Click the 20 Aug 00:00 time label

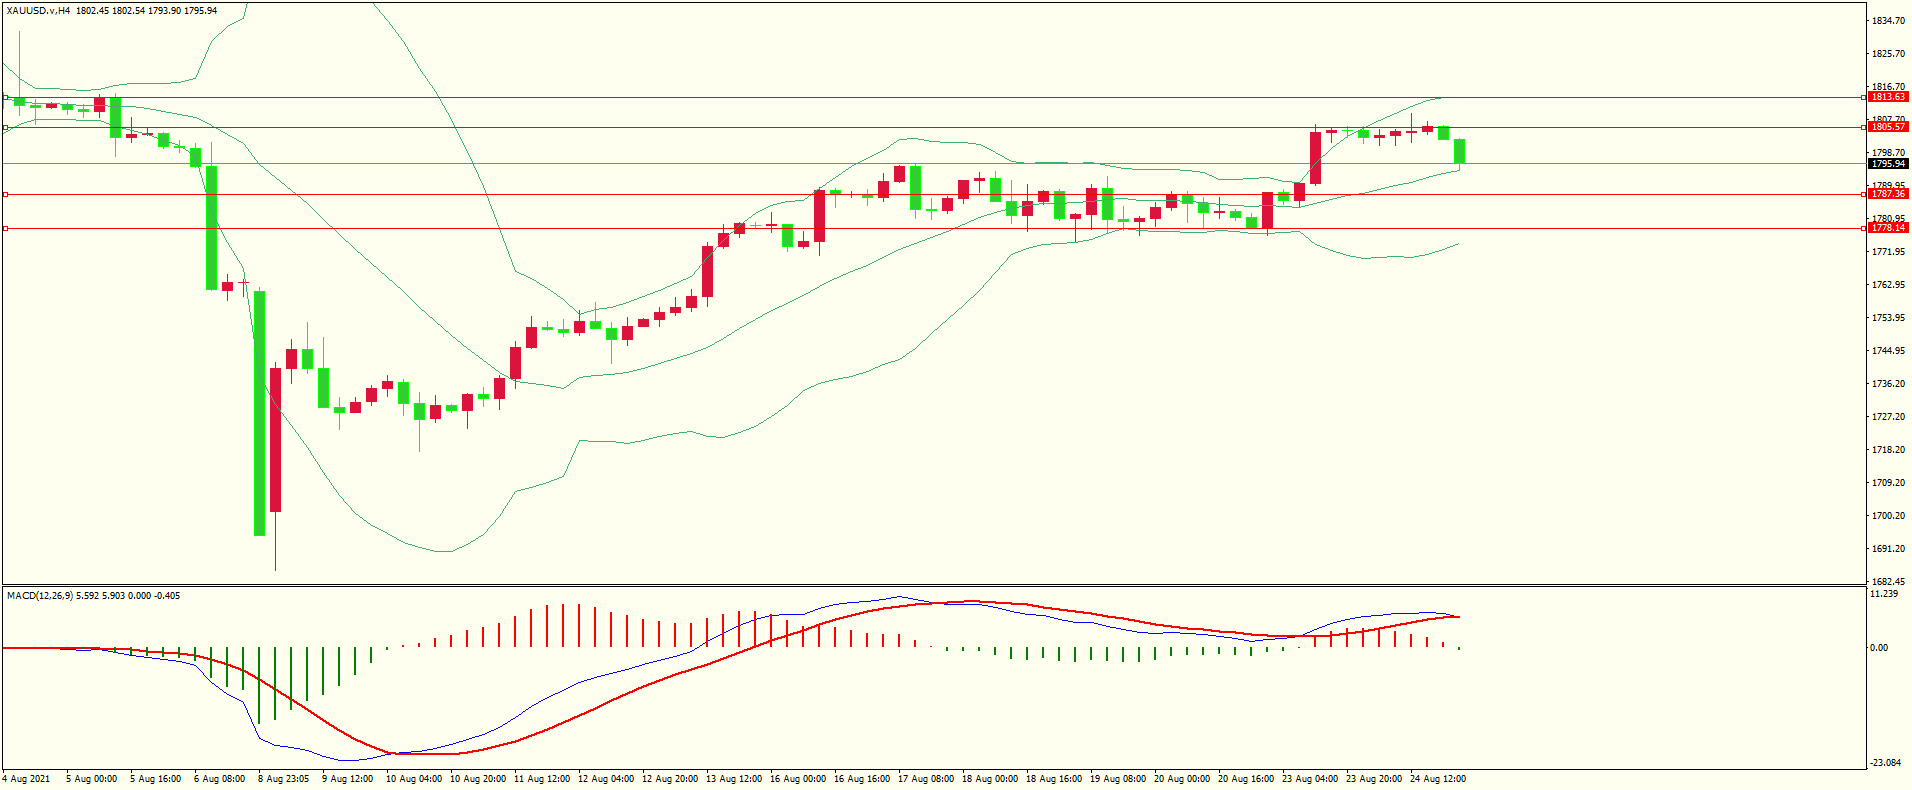point(1182,779)
